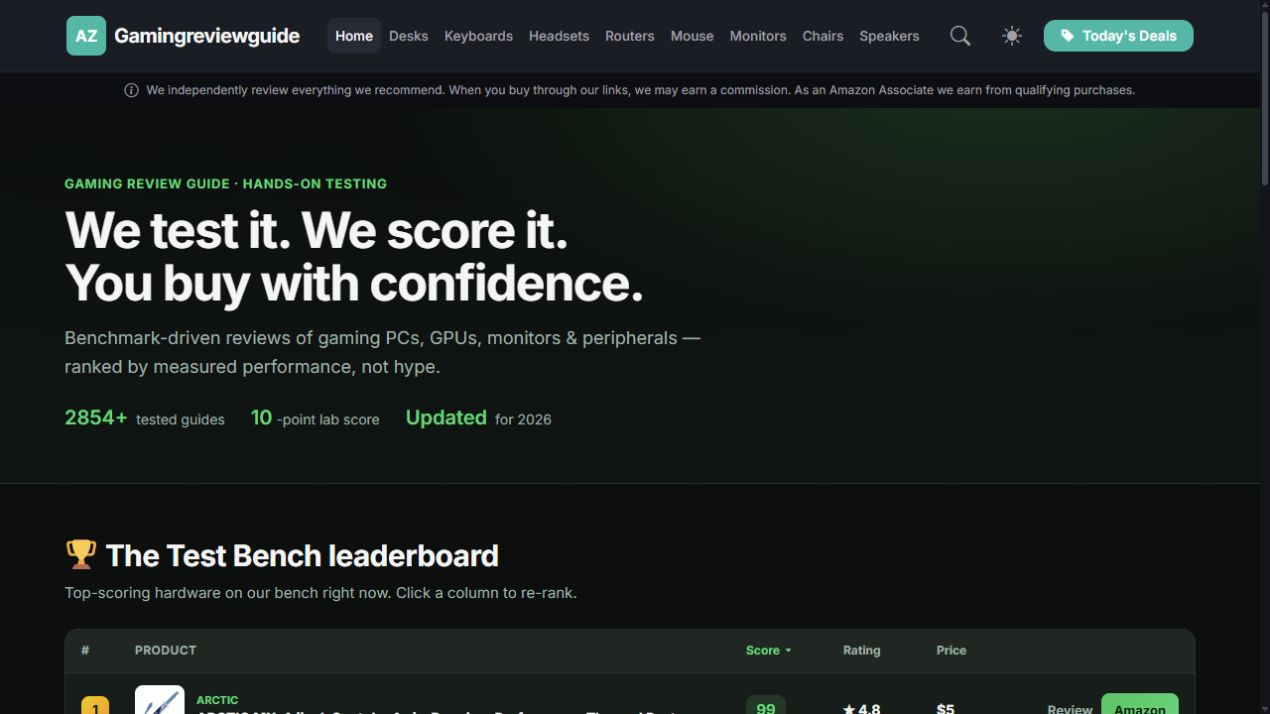
Task: Click the 'Updated for 2026' stat
Action: 478,418
